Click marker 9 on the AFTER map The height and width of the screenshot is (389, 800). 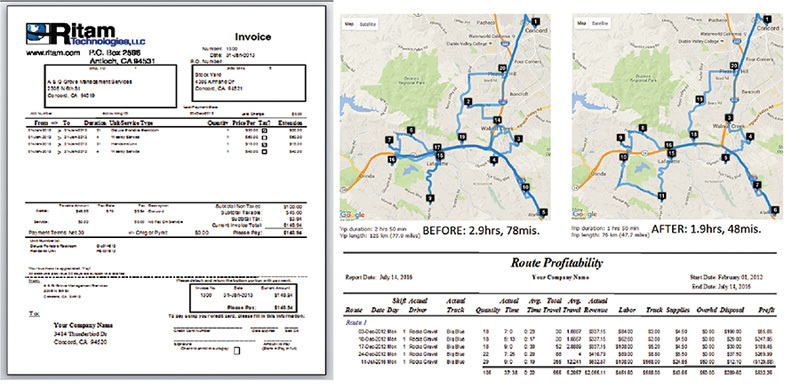621,137
